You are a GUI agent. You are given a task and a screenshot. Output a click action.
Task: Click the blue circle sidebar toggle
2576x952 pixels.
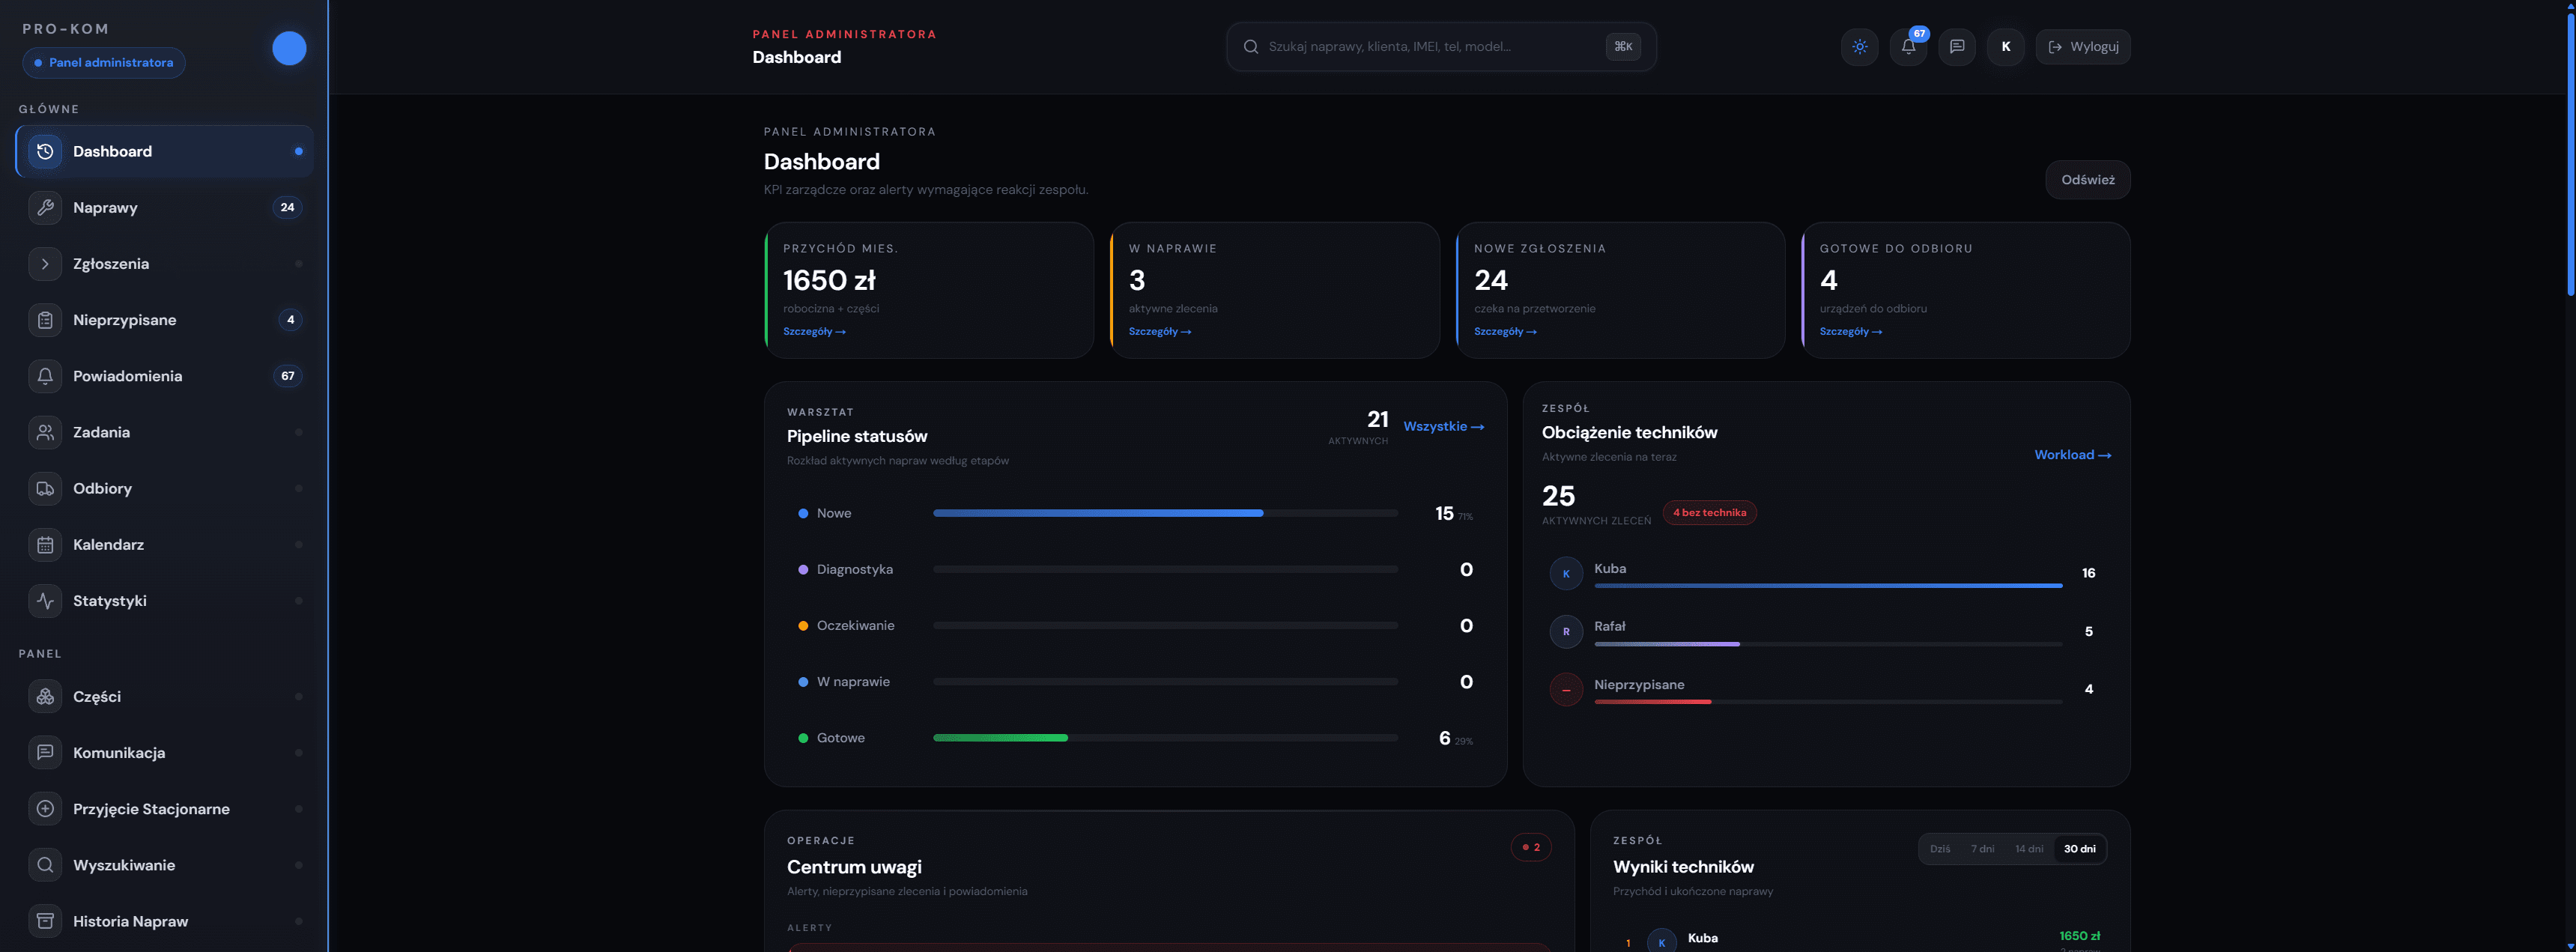click(x=289, y=48)
